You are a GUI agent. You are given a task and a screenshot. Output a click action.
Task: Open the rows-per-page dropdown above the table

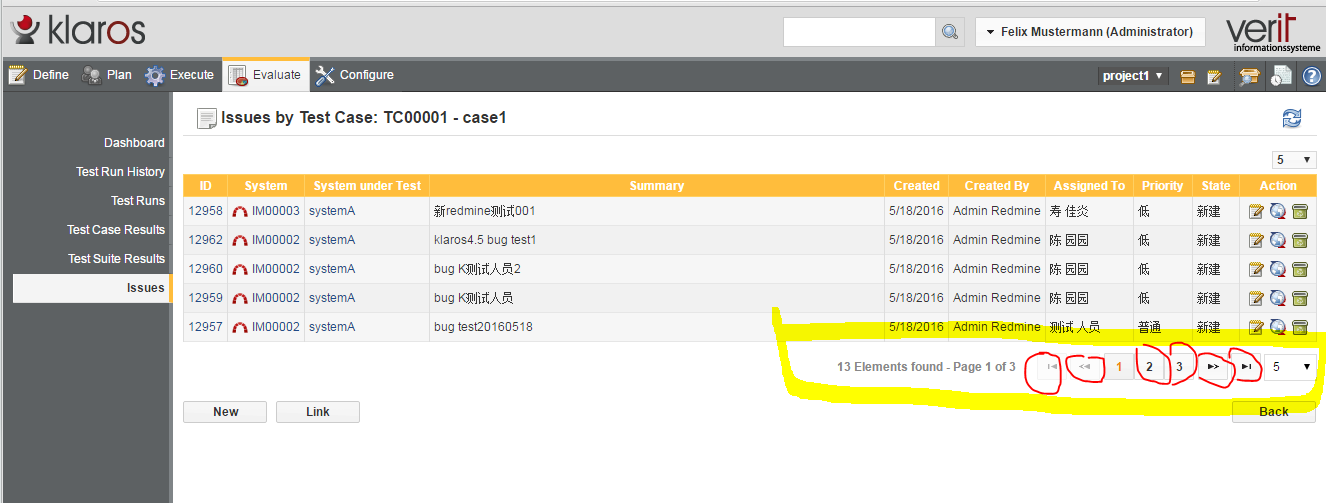(x=1293, y=160)
